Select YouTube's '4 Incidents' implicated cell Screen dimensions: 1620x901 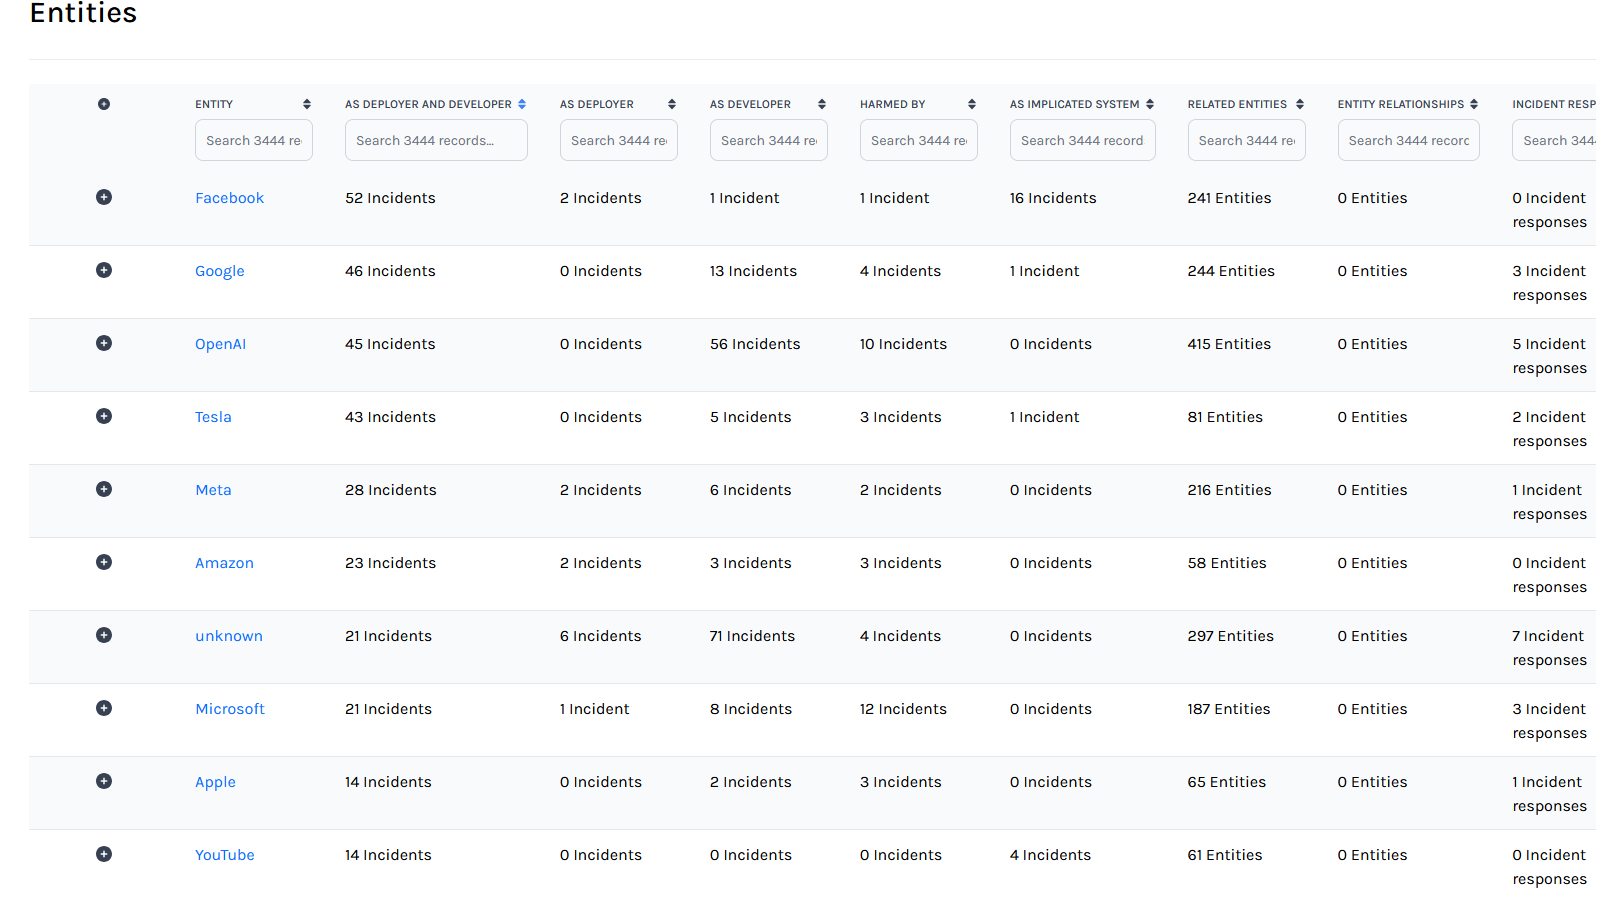1051,855
